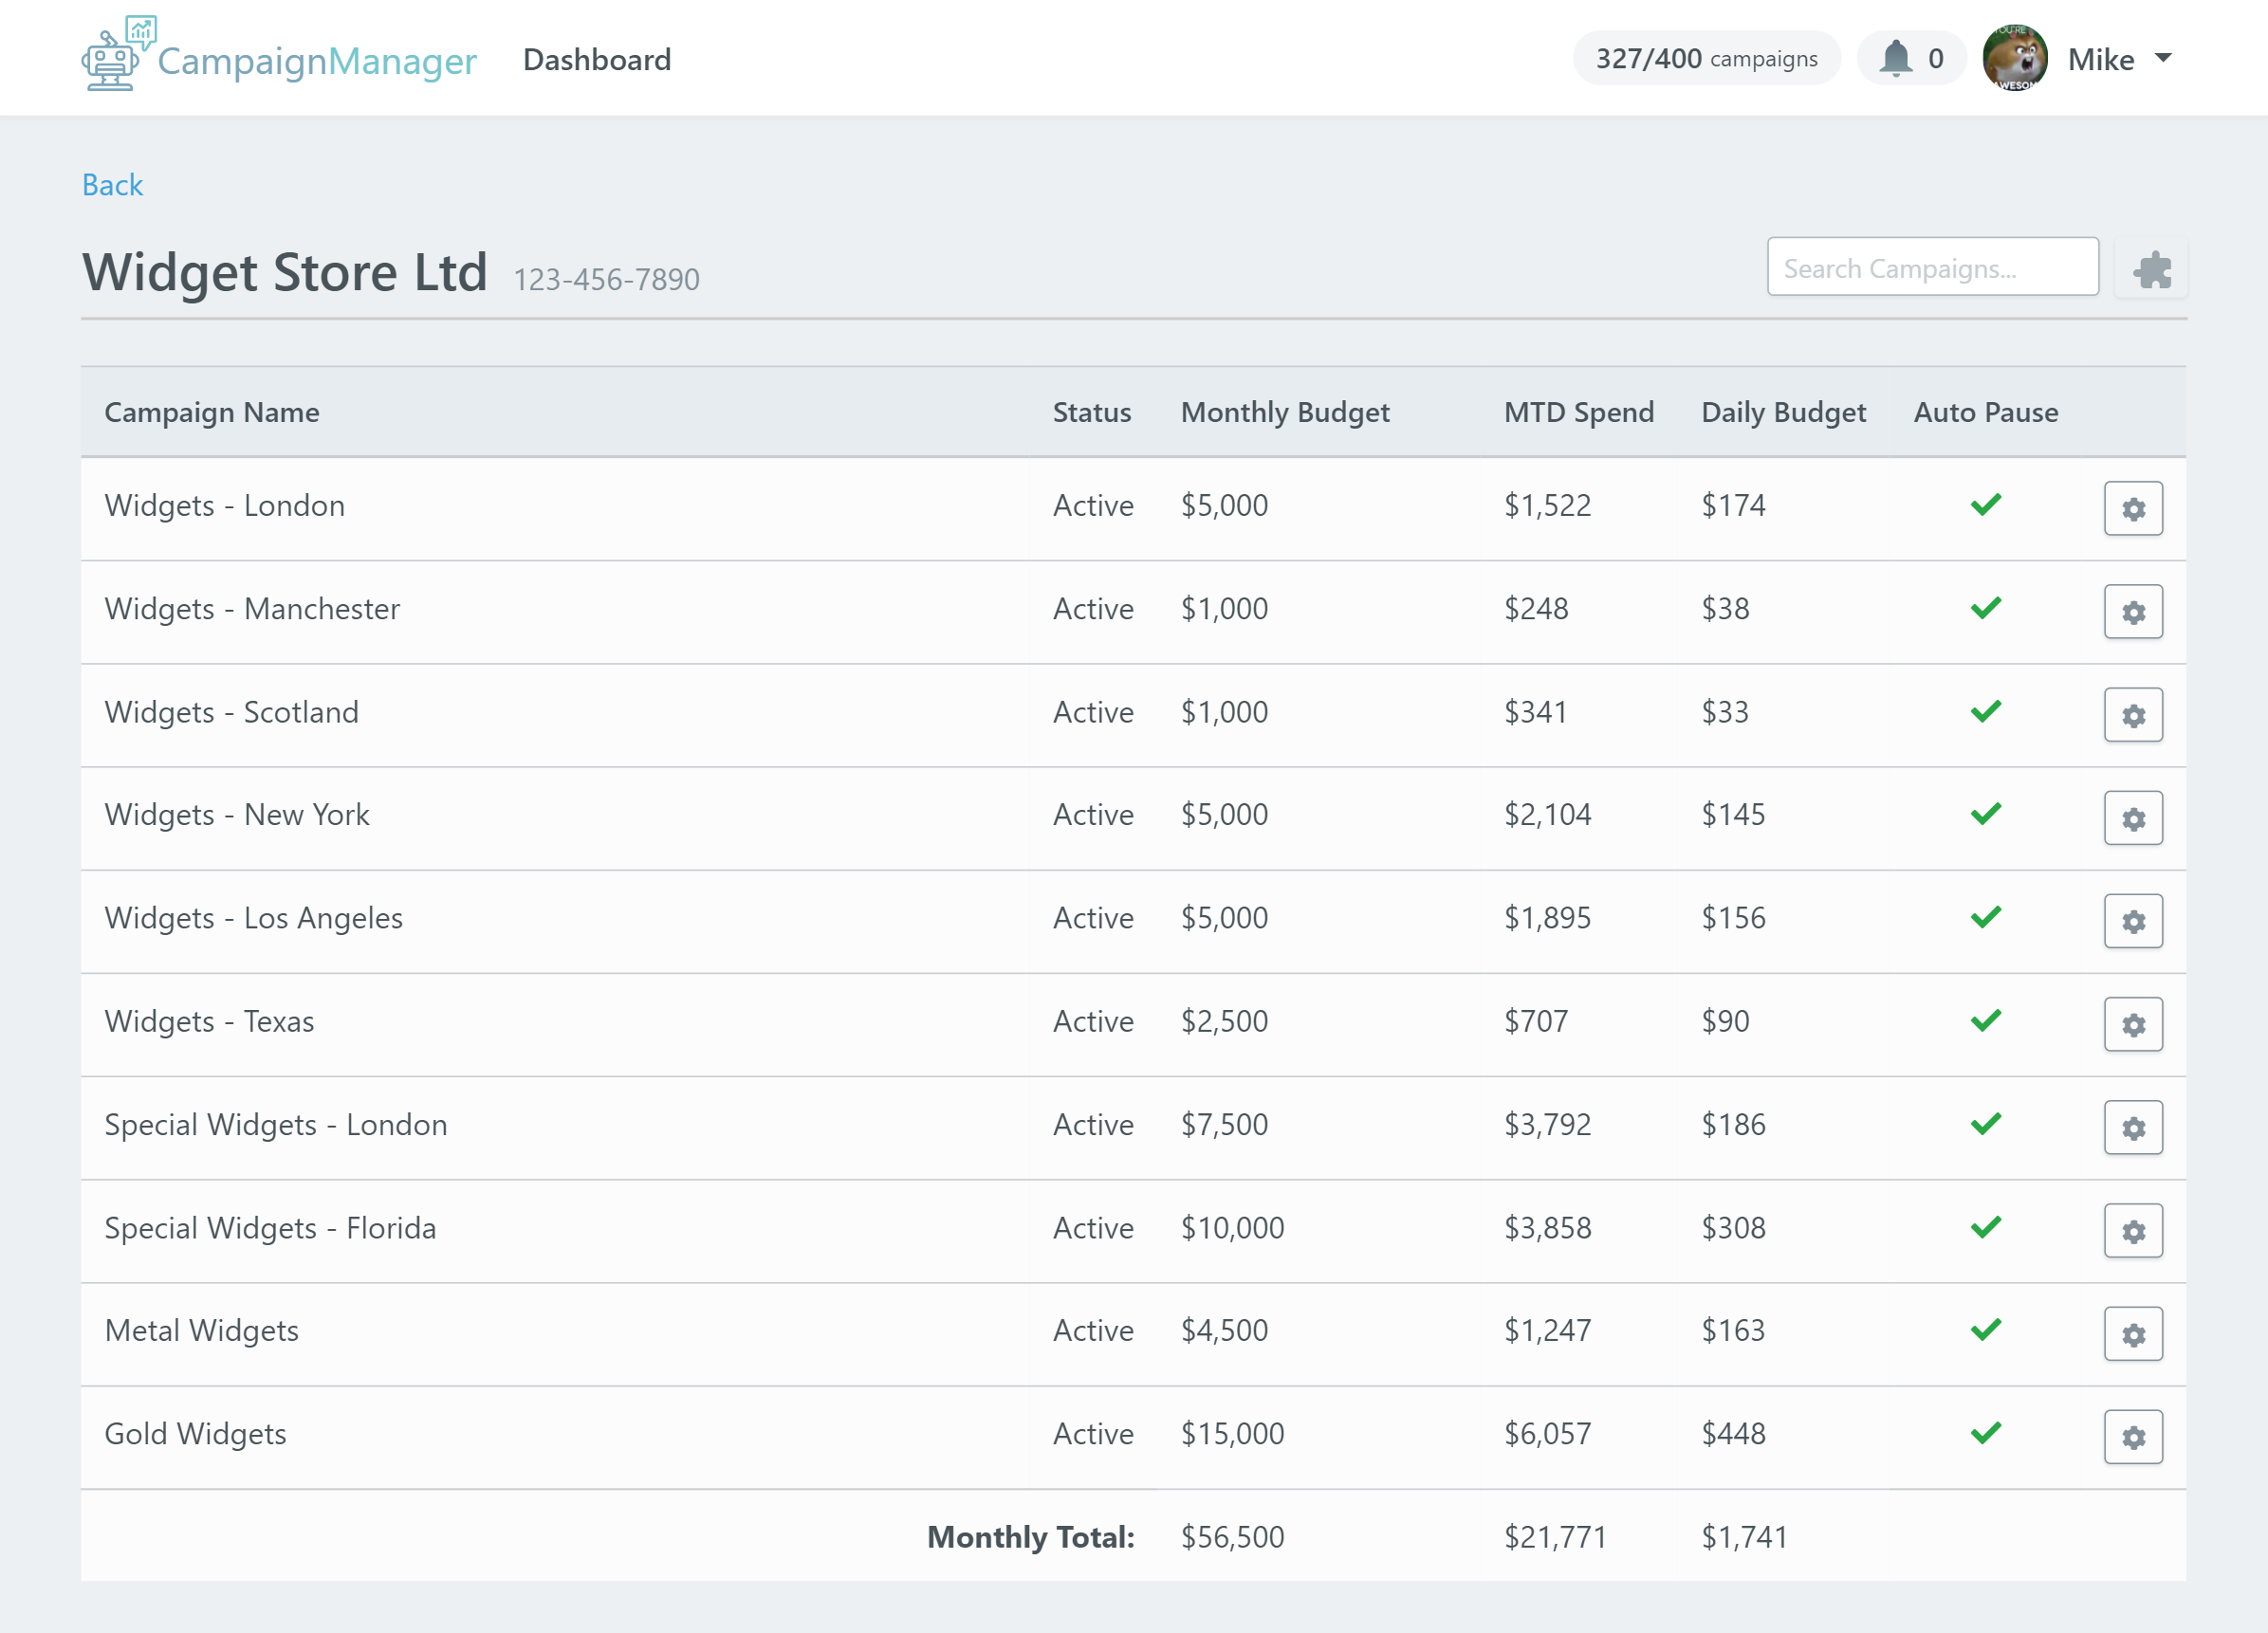The image size is (2268, 1633).
Task: Select the Widgets - Manchester campaign name
Action: pos(252,608)
